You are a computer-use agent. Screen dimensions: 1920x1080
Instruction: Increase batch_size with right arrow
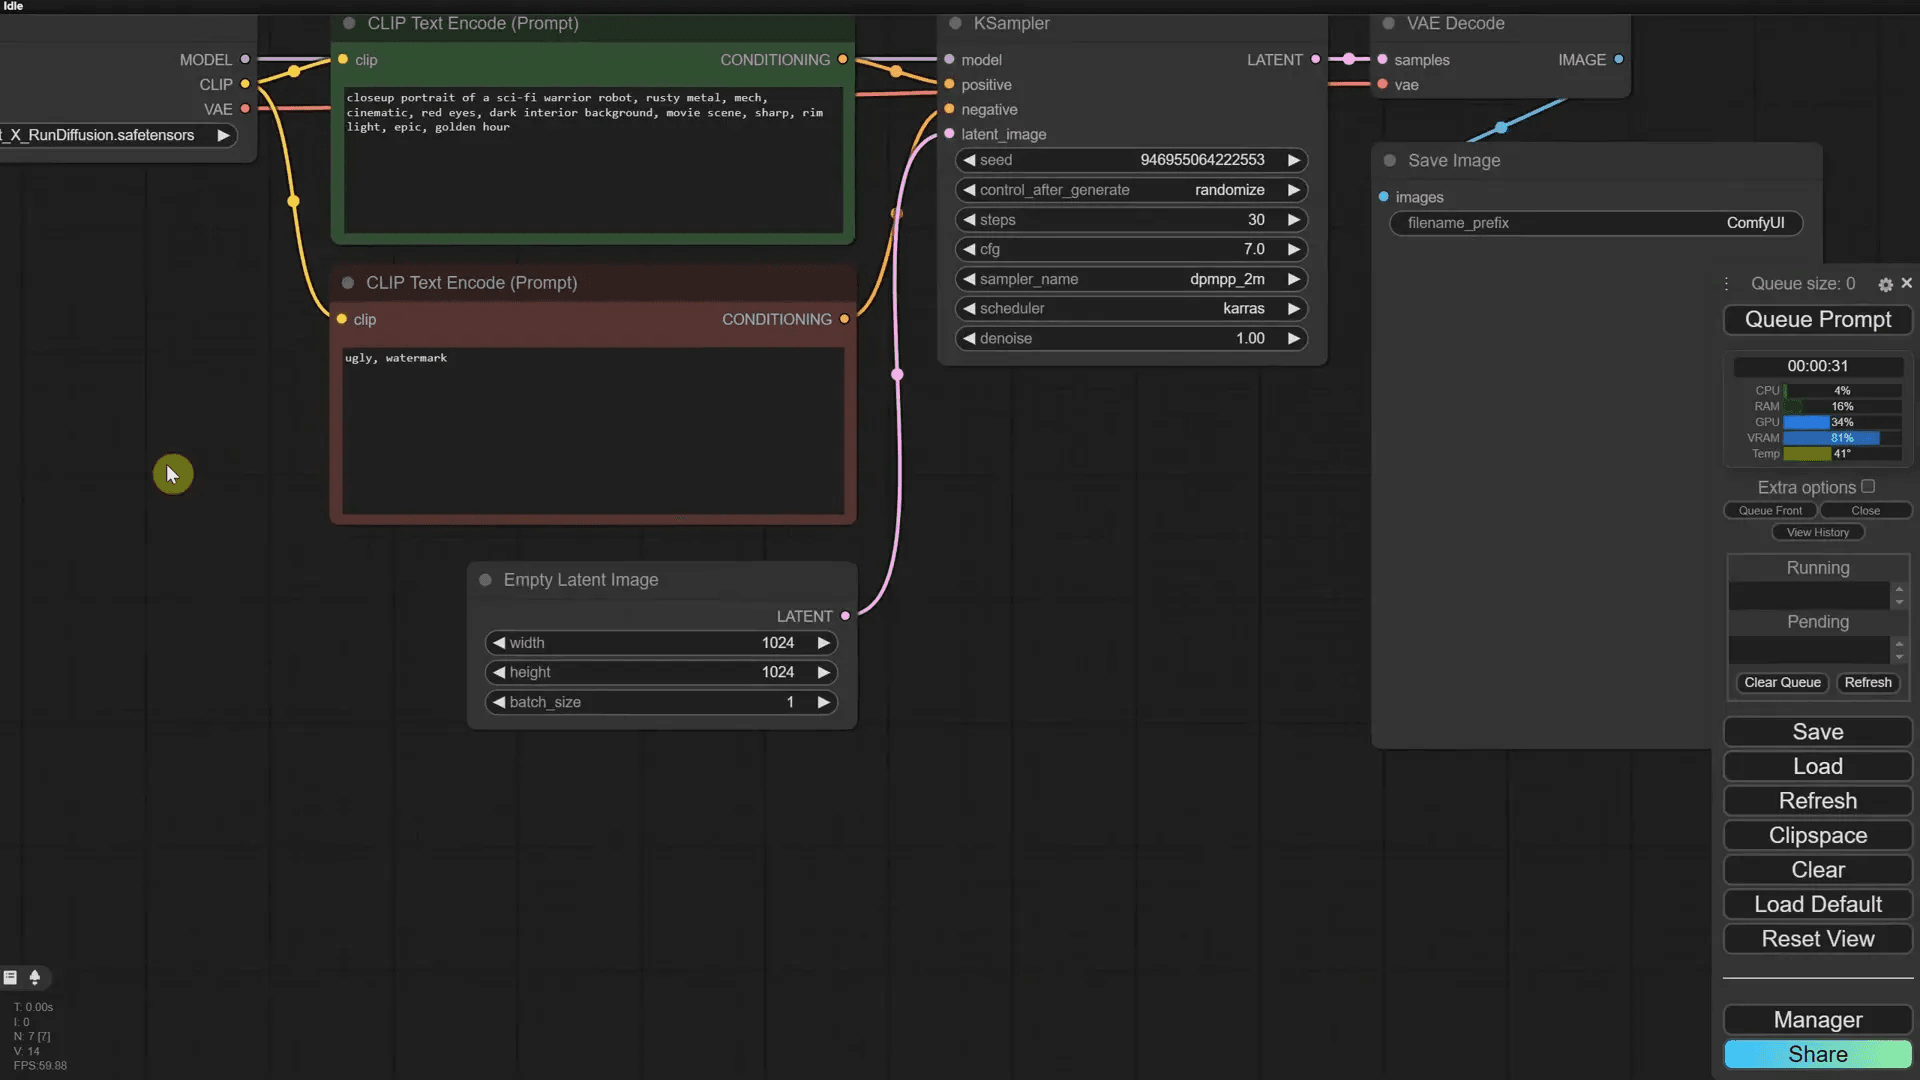pos(823,702)
